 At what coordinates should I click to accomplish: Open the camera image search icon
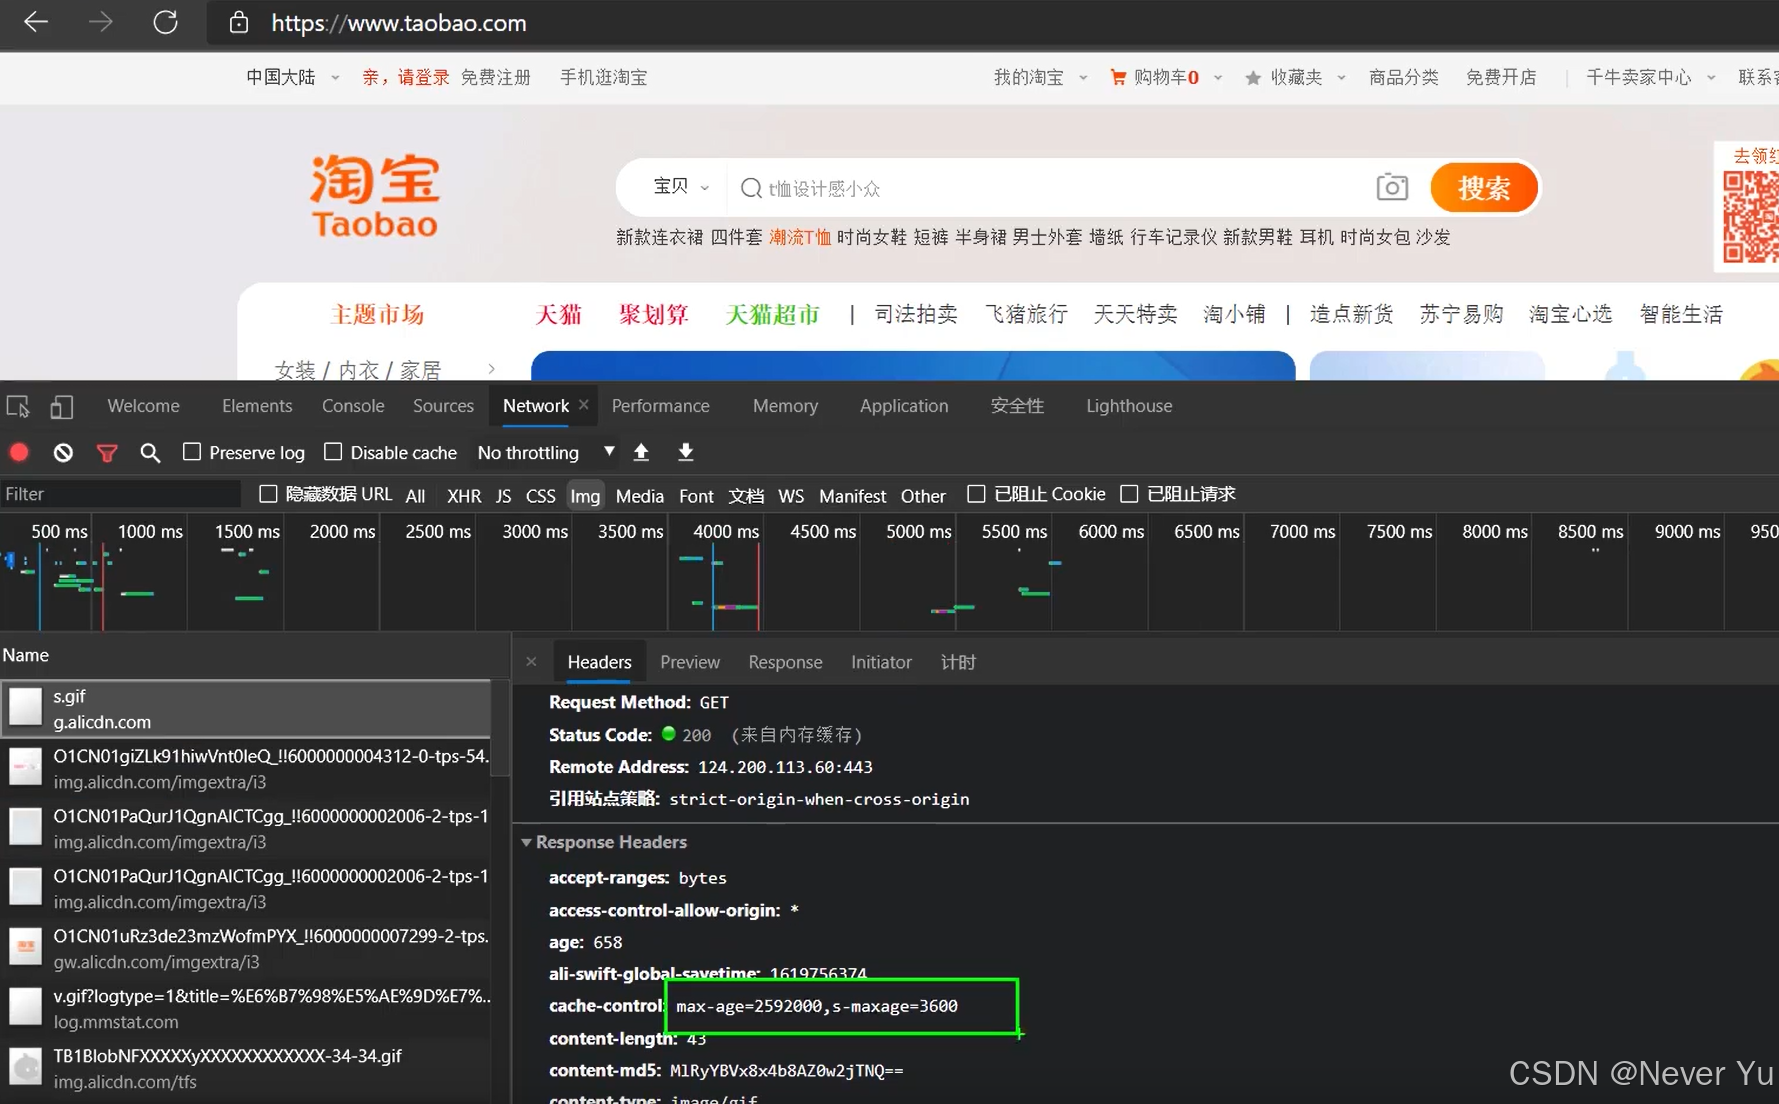(x=1392, y=187)
